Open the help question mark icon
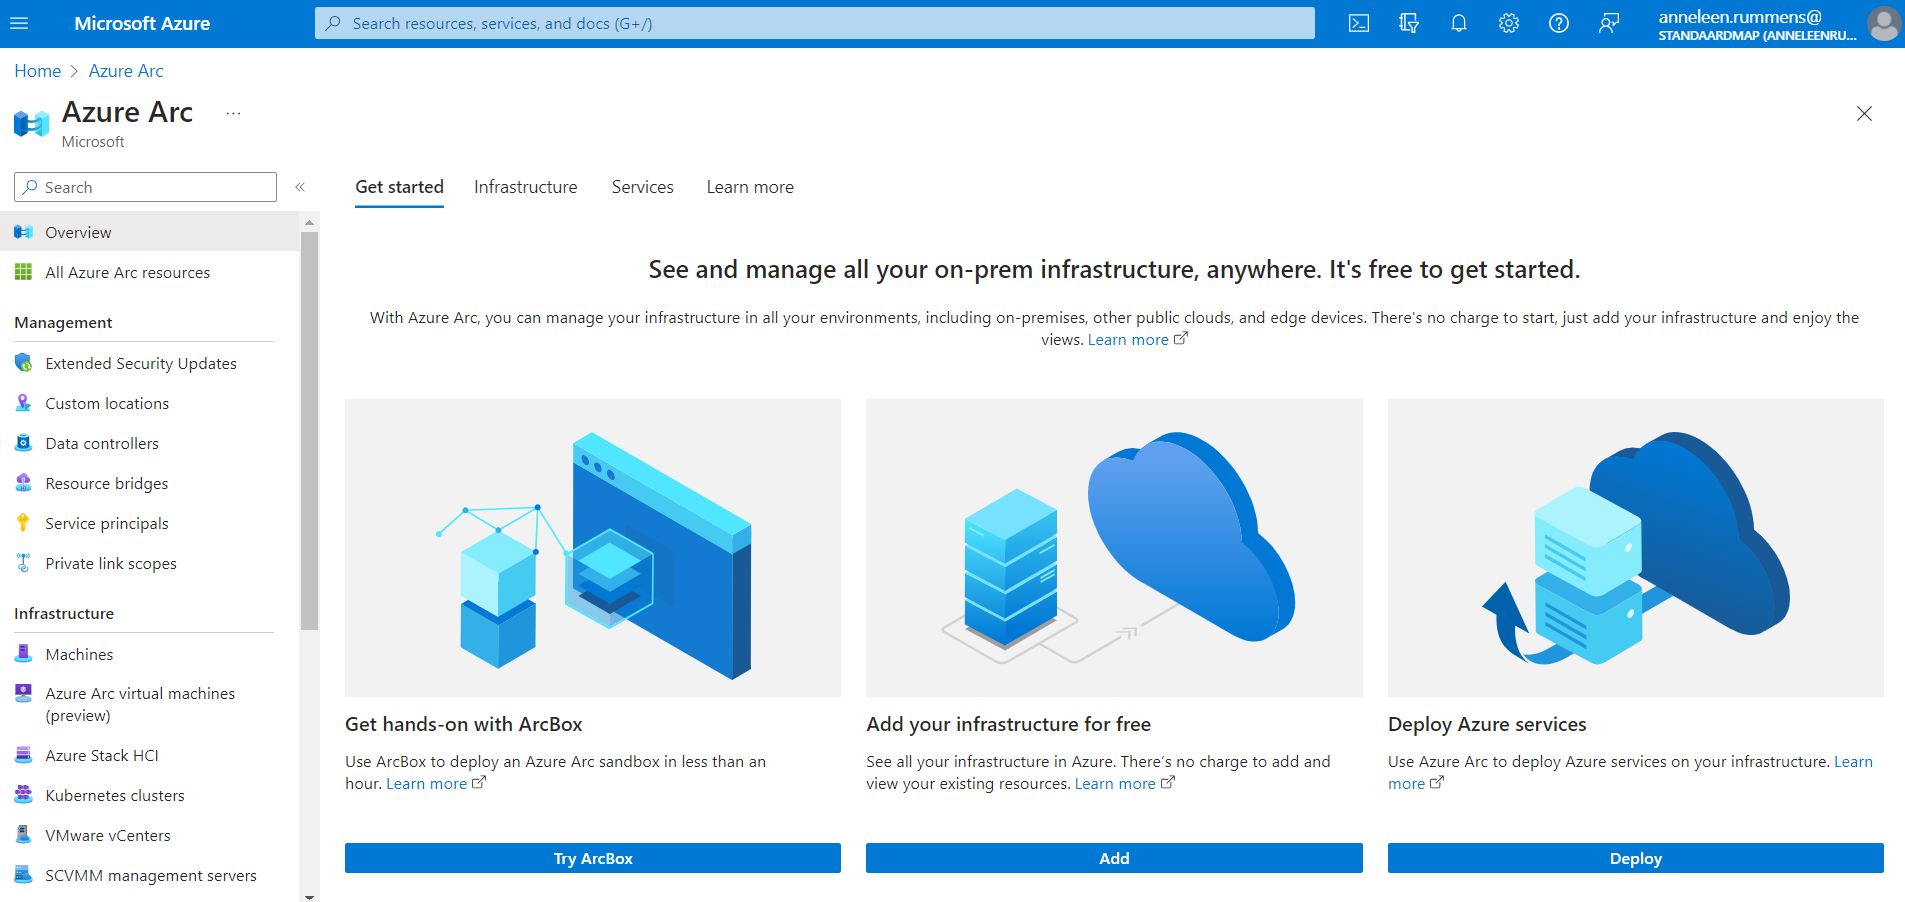The width and height of the screenshot is (1905, 902). click(1559, 23)
